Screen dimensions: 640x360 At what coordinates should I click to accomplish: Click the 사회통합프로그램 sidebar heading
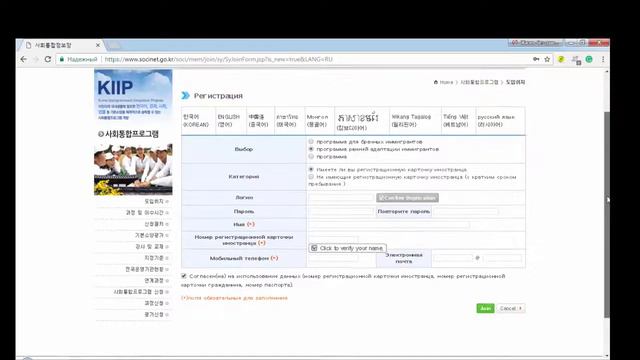[129, 134]
